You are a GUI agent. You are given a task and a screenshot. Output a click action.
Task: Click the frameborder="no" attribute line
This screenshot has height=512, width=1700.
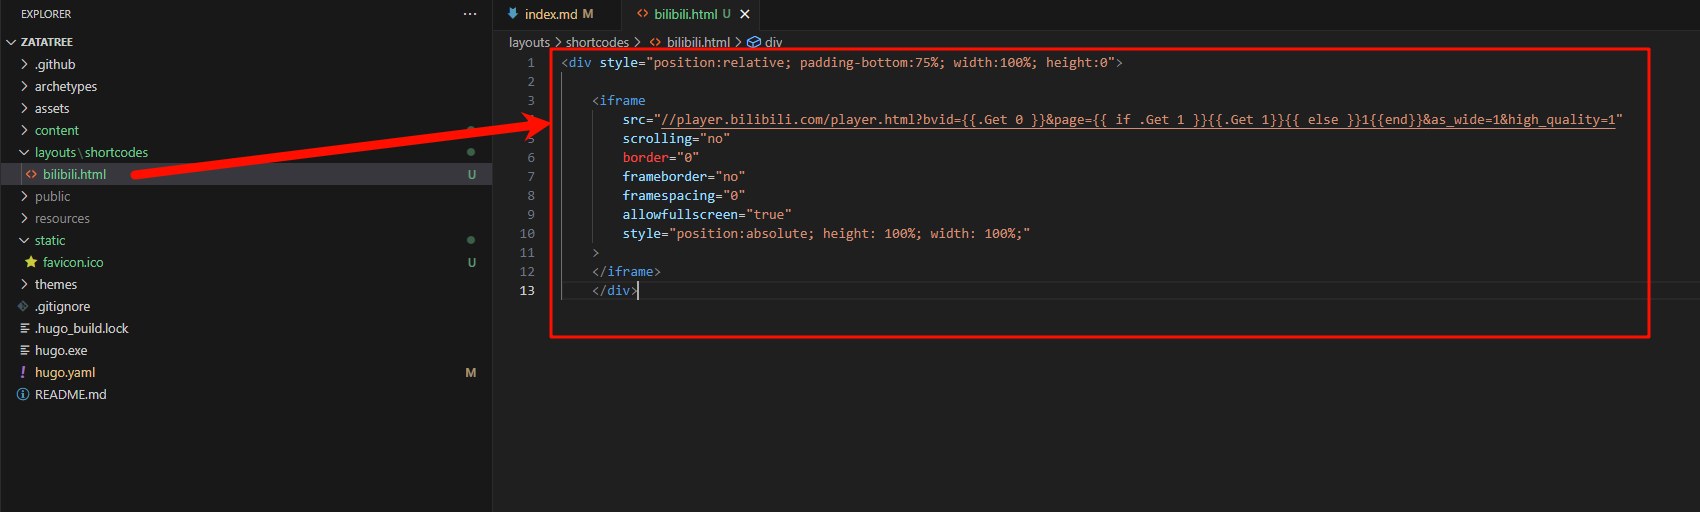[x=684, y=177]
